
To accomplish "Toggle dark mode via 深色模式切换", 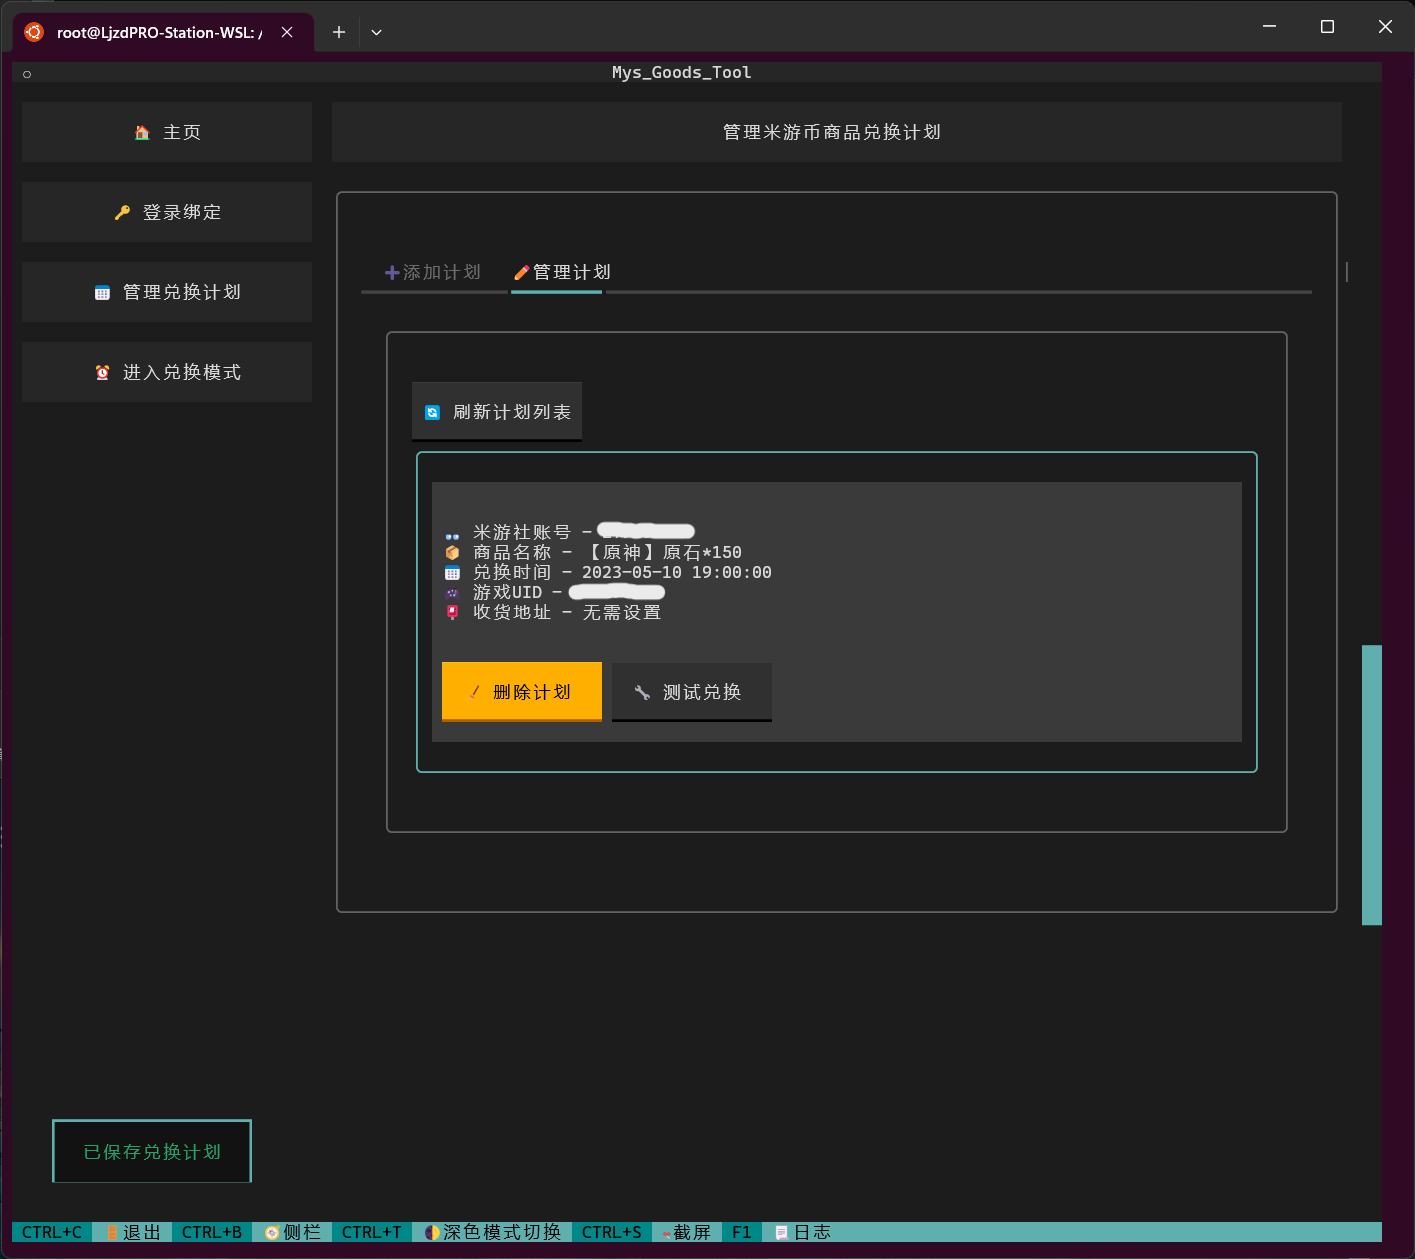I will pyautogui.click(x=490, y=1232).
